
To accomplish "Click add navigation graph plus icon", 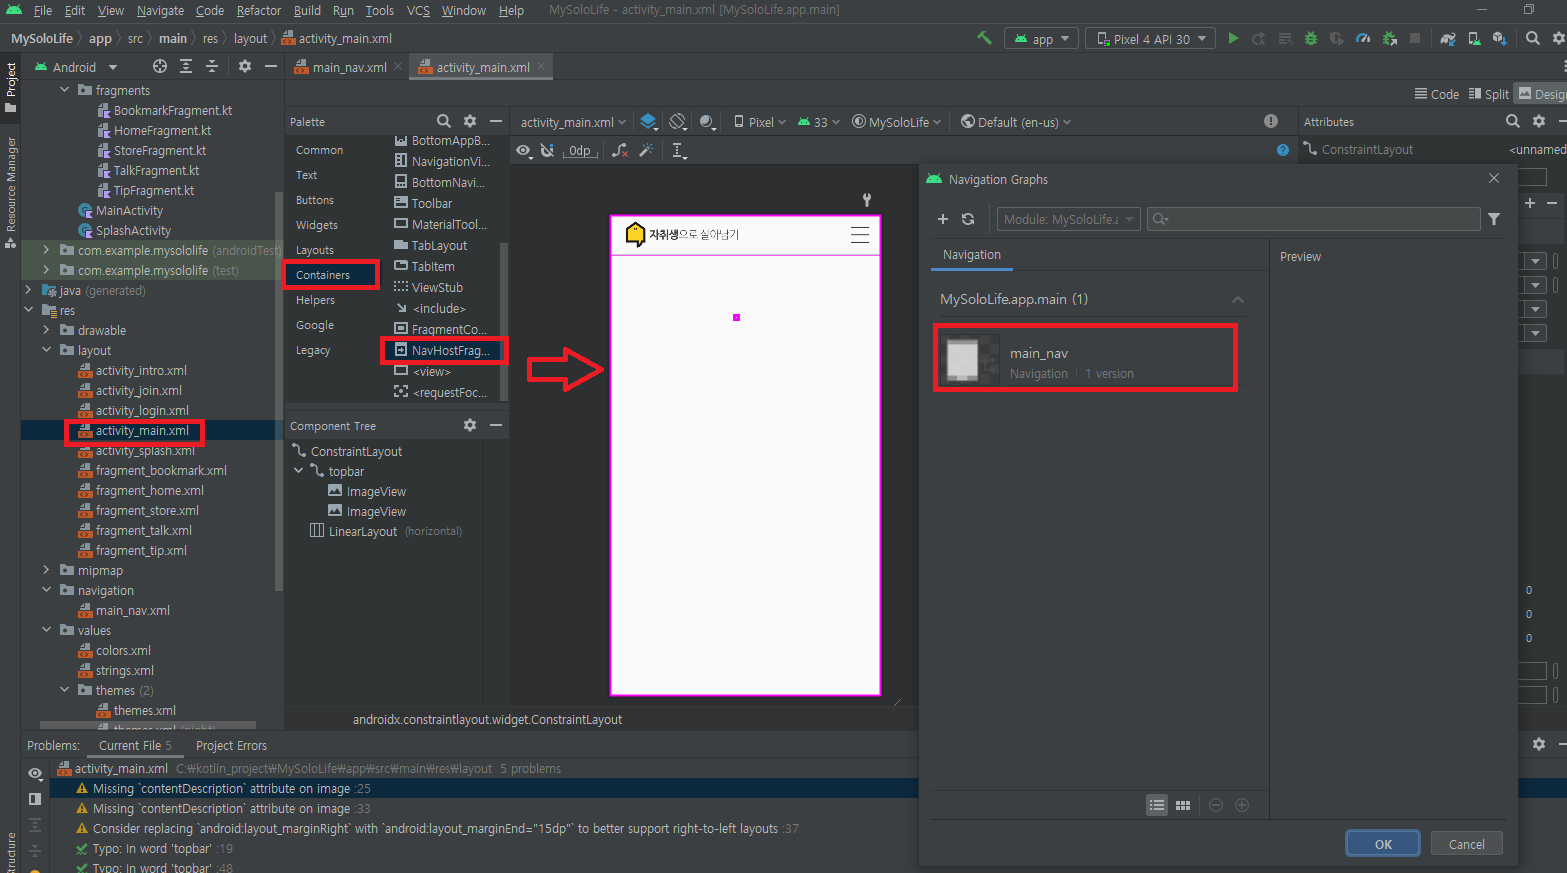I will coord(942,219).
